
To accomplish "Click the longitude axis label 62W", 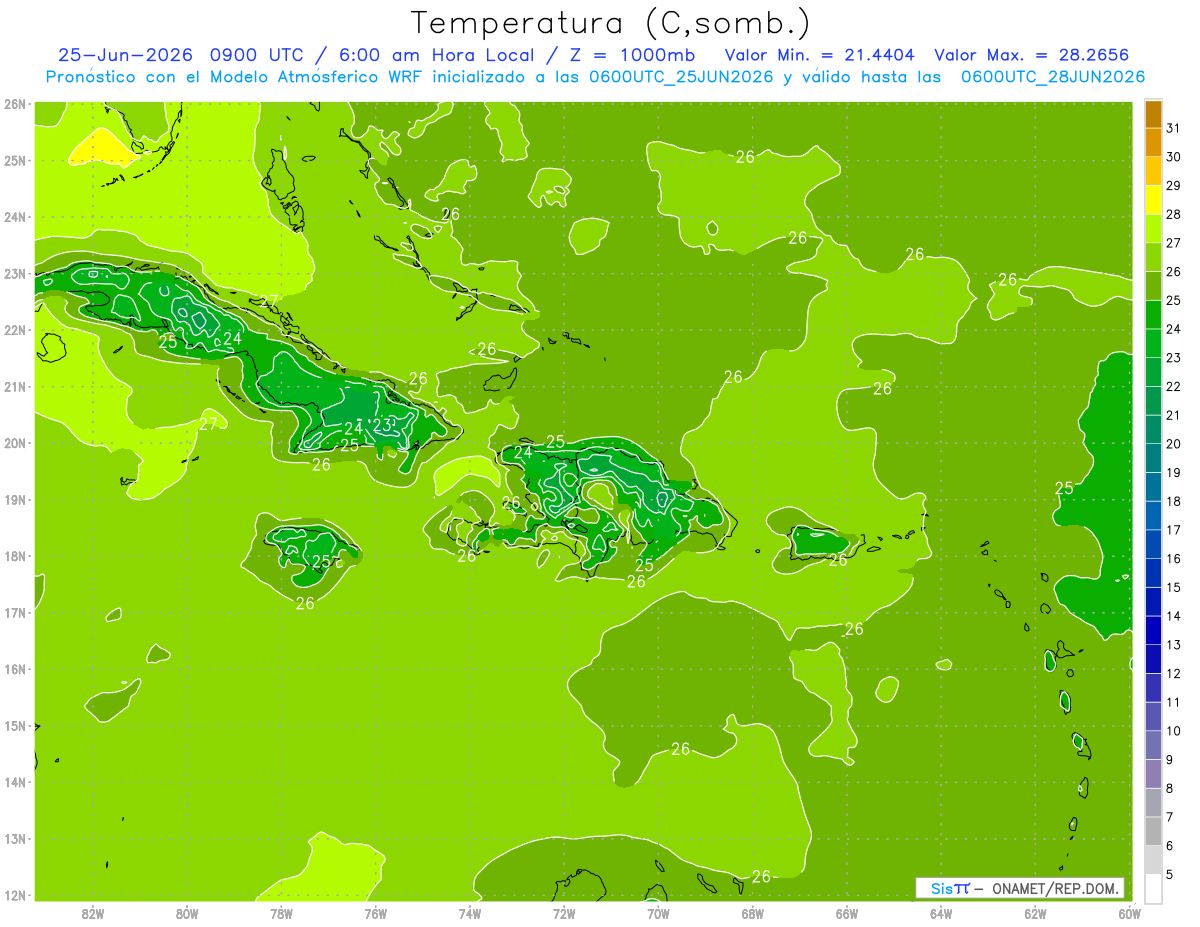I will click(1035, 913).
